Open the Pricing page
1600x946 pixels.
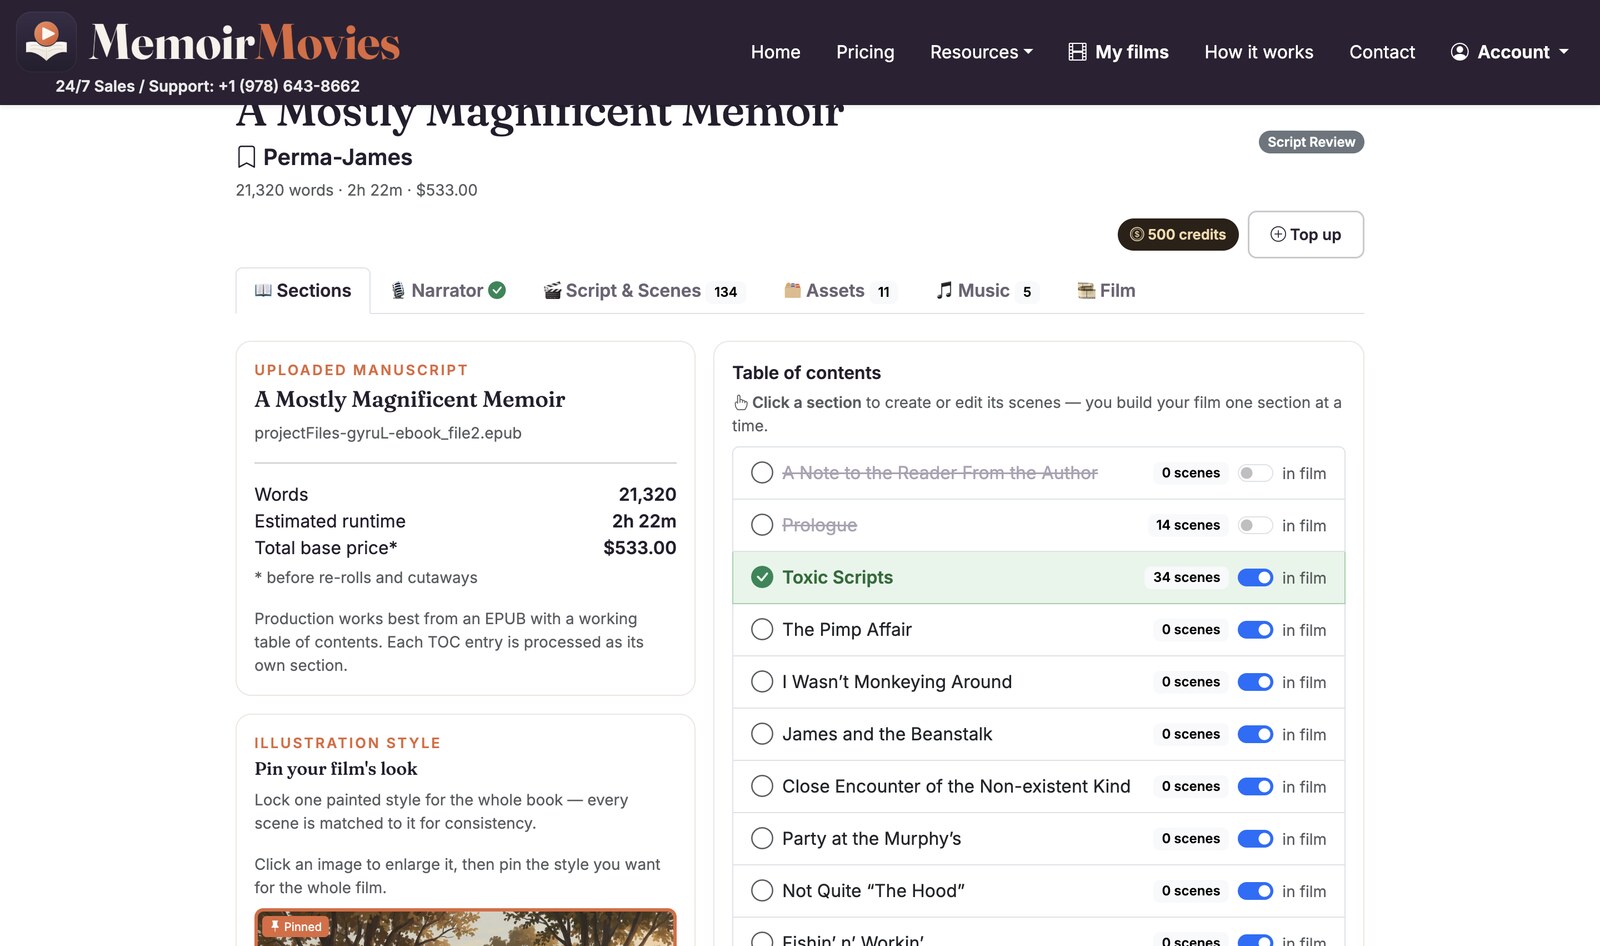point(865,52)
